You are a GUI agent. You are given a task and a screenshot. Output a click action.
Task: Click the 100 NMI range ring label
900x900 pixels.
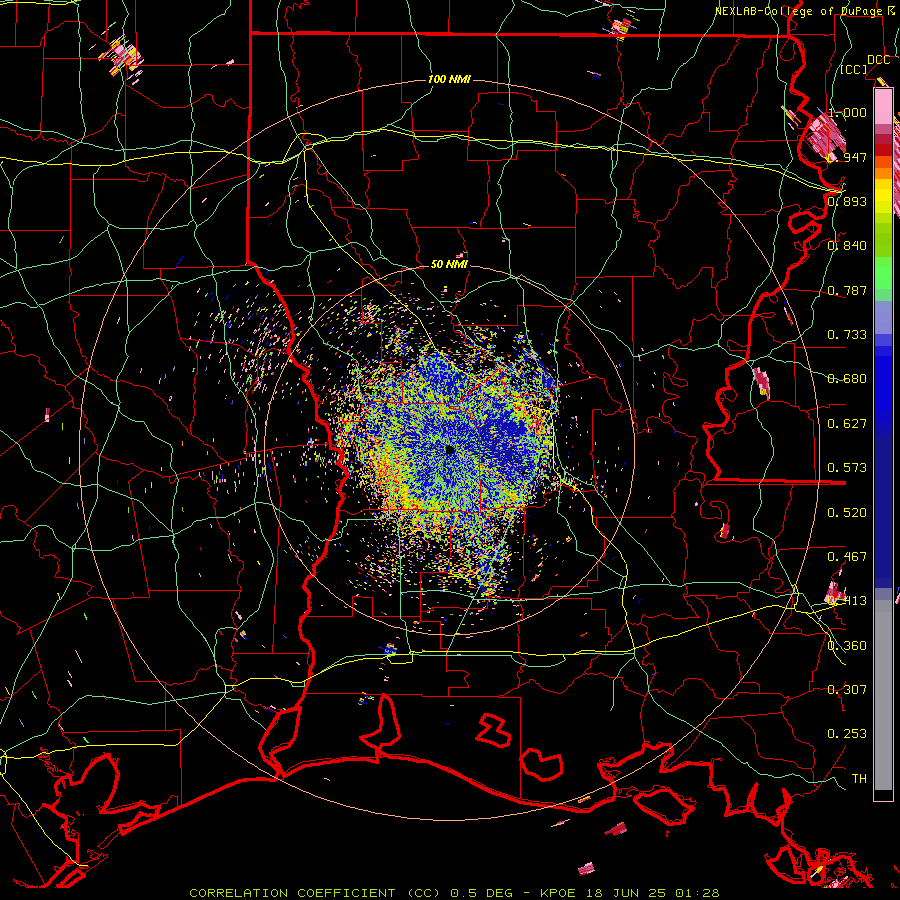coord(449,79)
